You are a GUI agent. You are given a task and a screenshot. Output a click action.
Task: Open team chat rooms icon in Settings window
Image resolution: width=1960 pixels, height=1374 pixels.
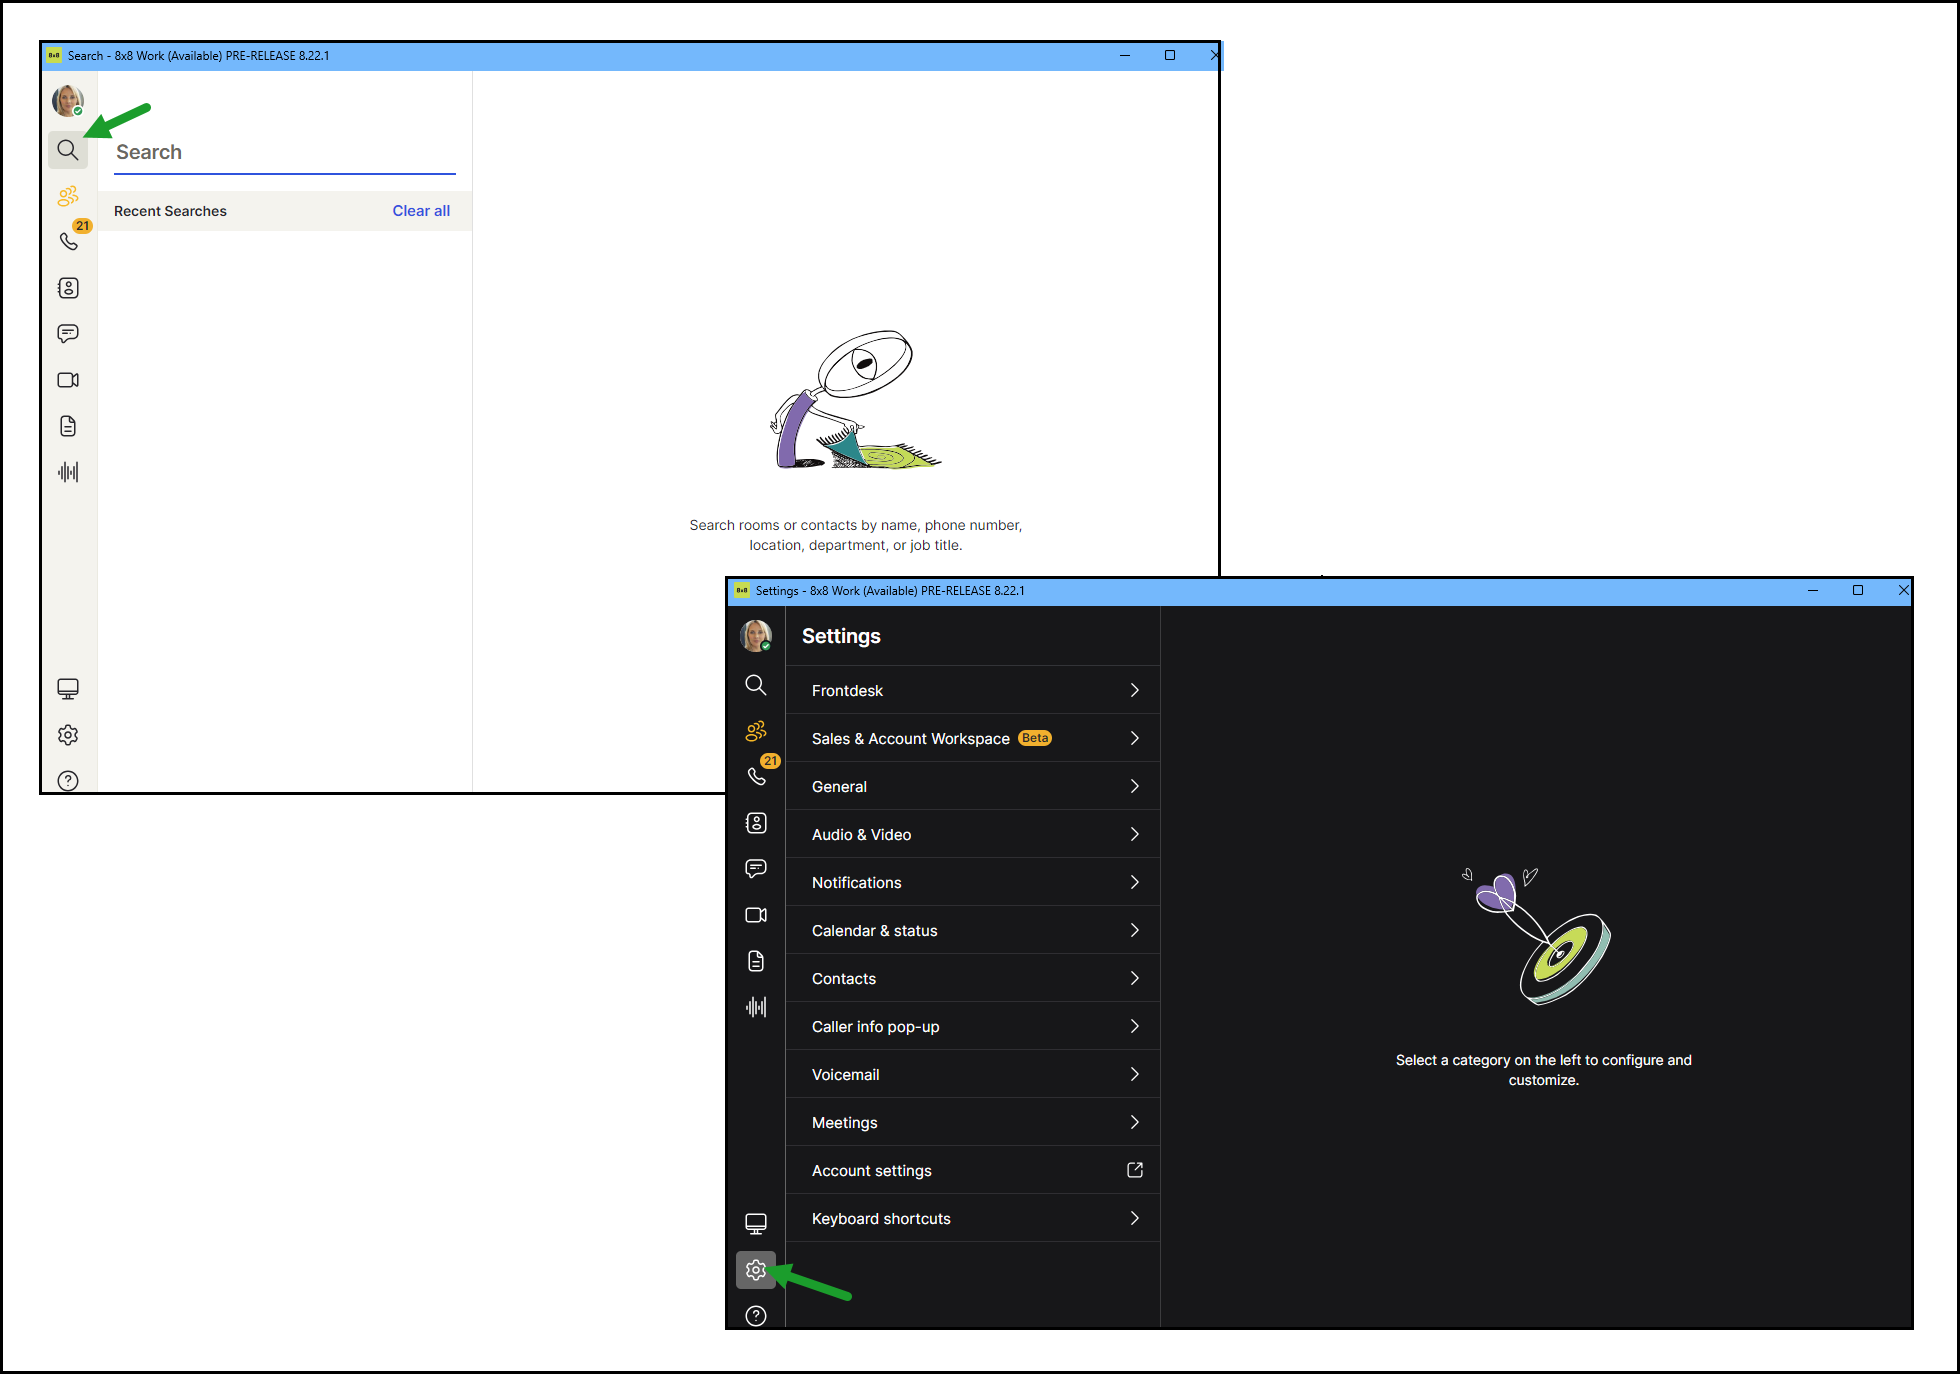pos(756,731)
